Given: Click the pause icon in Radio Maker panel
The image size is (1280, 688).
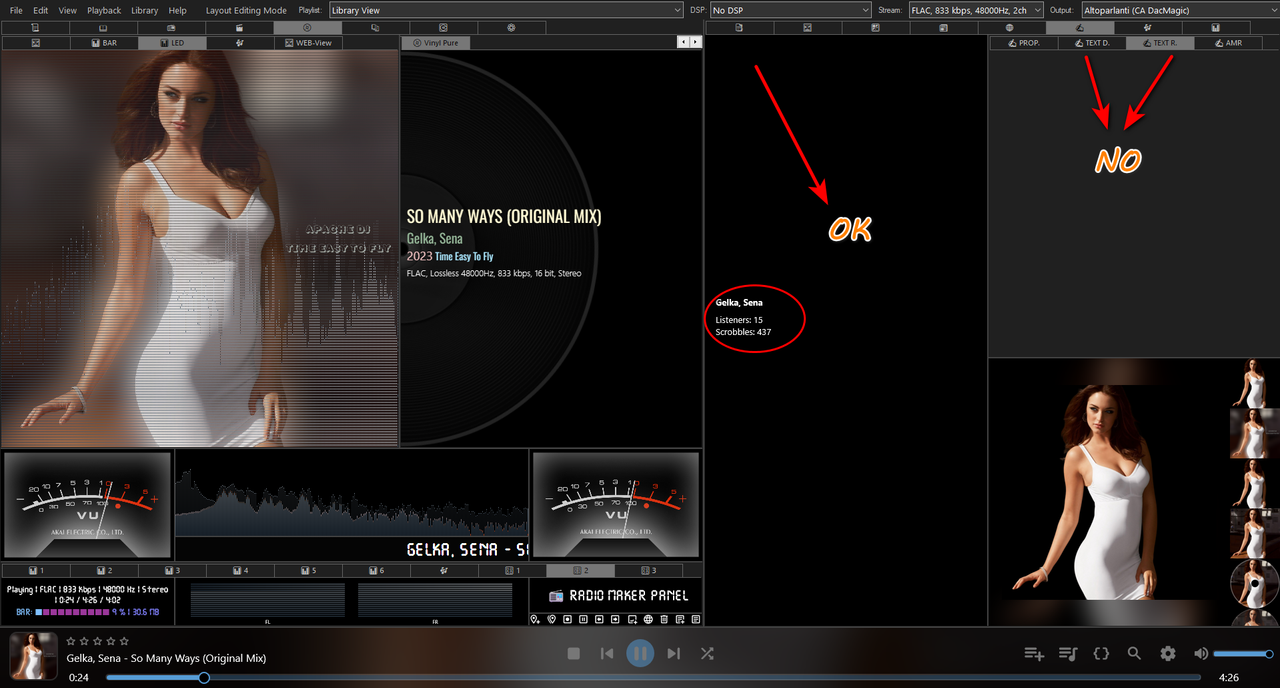Looking at the screenshot, I should 584,619.
